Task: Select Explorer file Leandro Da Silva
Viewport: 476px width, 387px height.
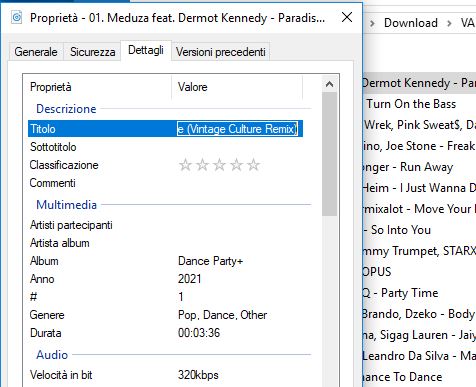Action: [419, 356]
